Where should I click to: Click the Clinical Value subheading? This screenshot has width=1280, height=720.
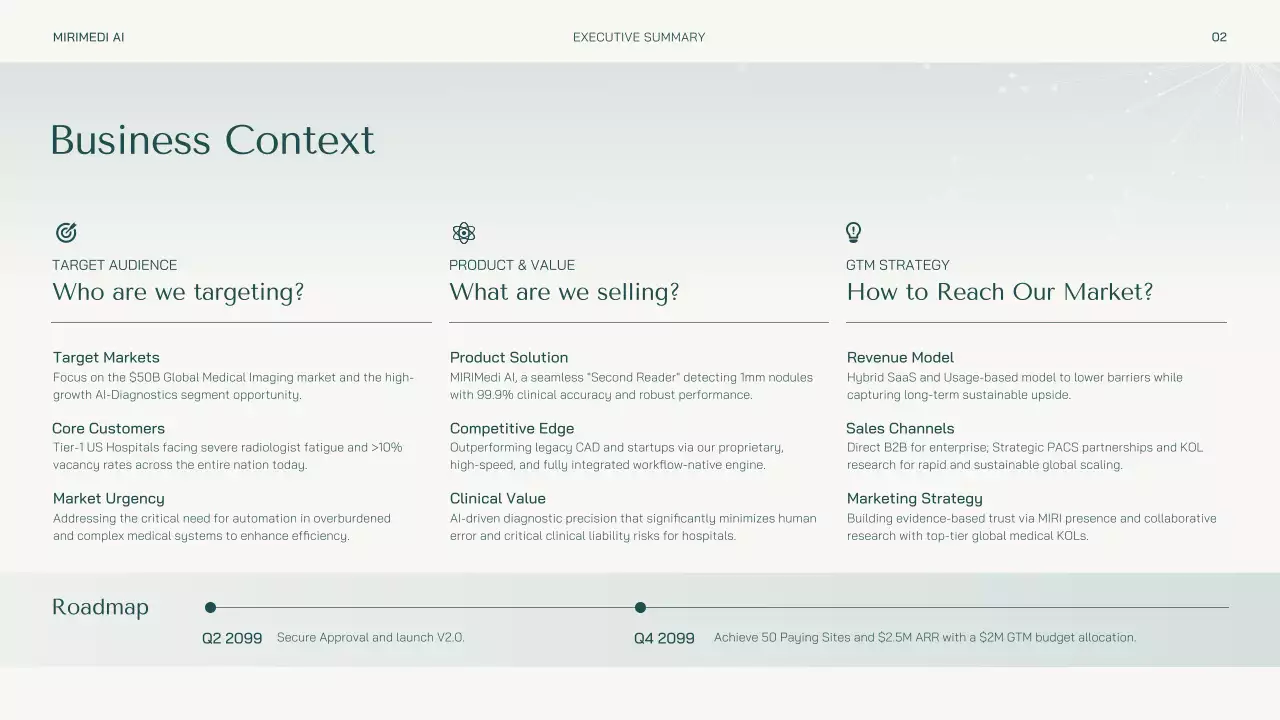pyautogui.click(x=498, y=498)
